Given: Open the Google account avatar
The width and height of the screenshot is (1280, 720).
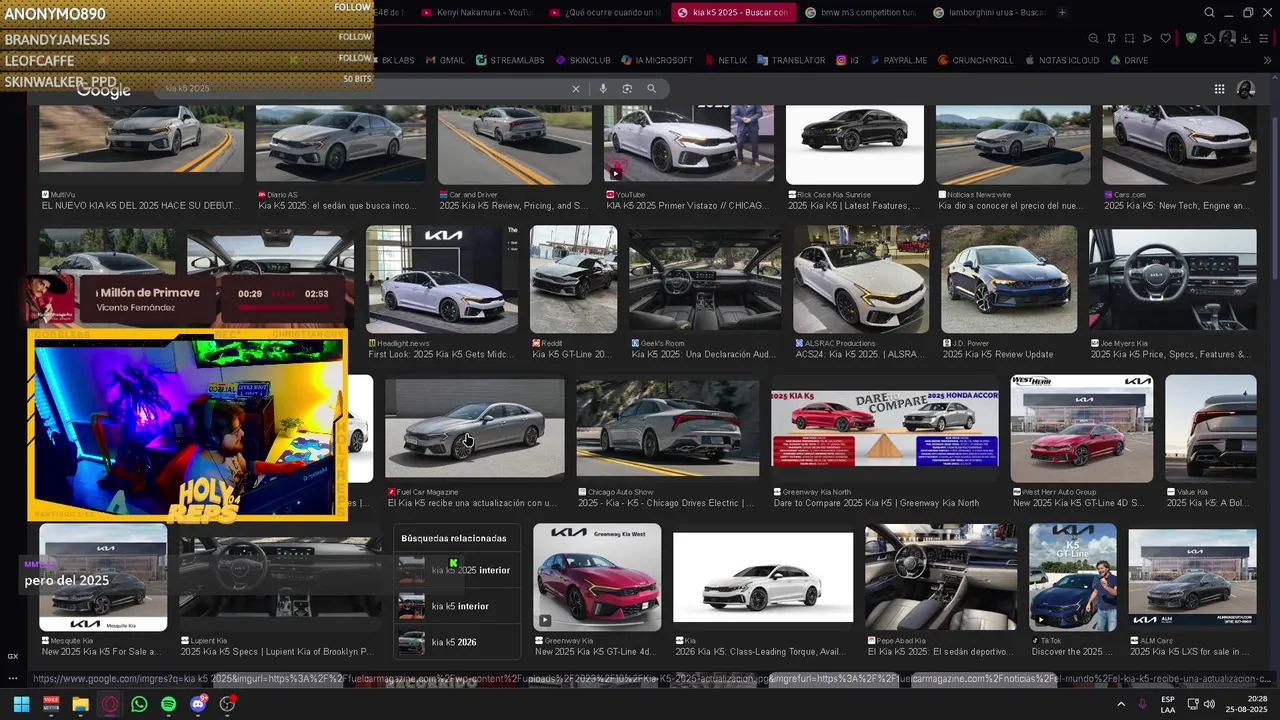Looking at the screenshot, I should (1246, 89).
